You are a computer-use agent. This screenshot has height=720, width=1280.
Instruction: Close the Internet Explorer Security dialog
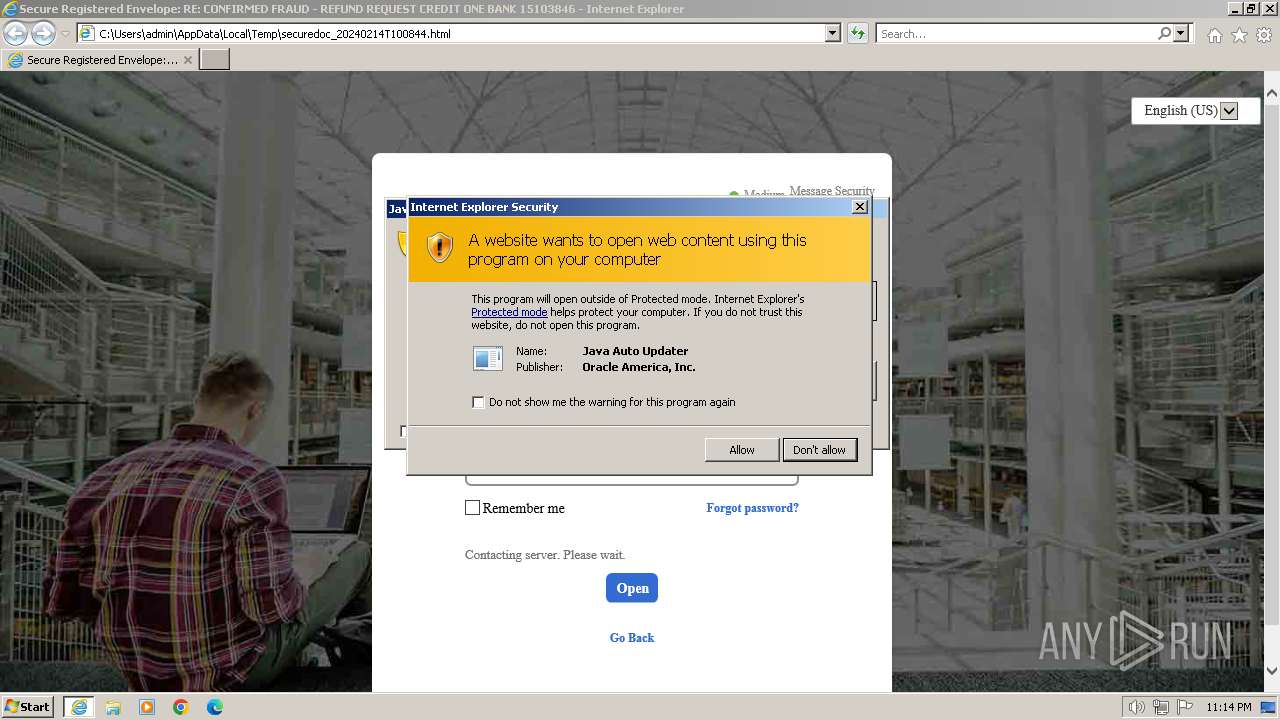coord(859,207)
